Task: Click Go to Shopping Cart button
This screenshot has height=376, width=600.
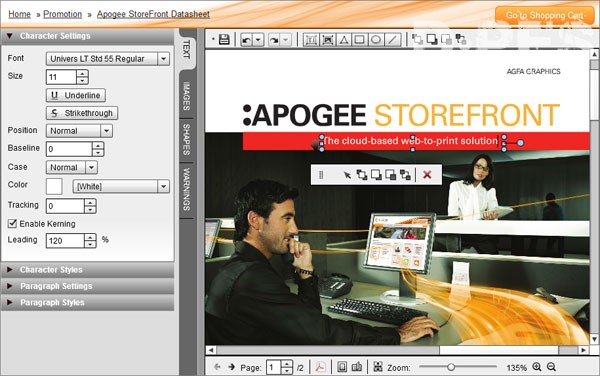Action: click(545, 16)
